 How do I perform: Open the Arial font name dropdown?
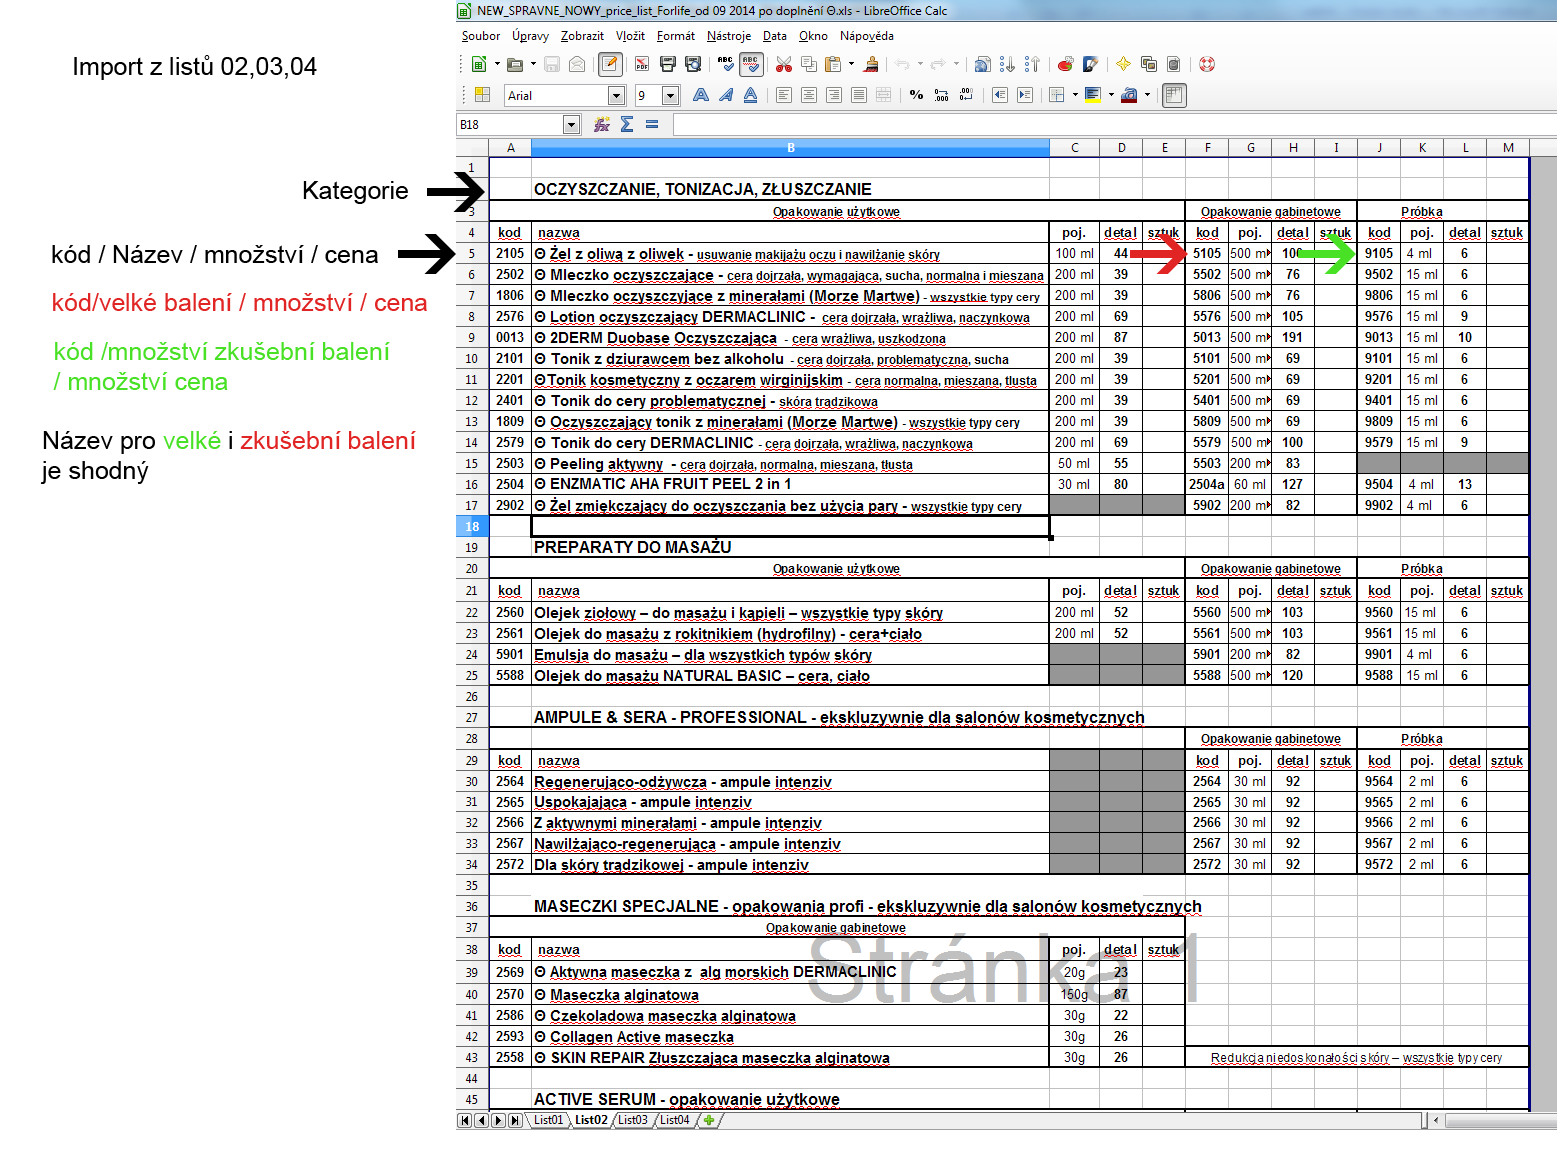pyautogui.click(x=617, y=95)
